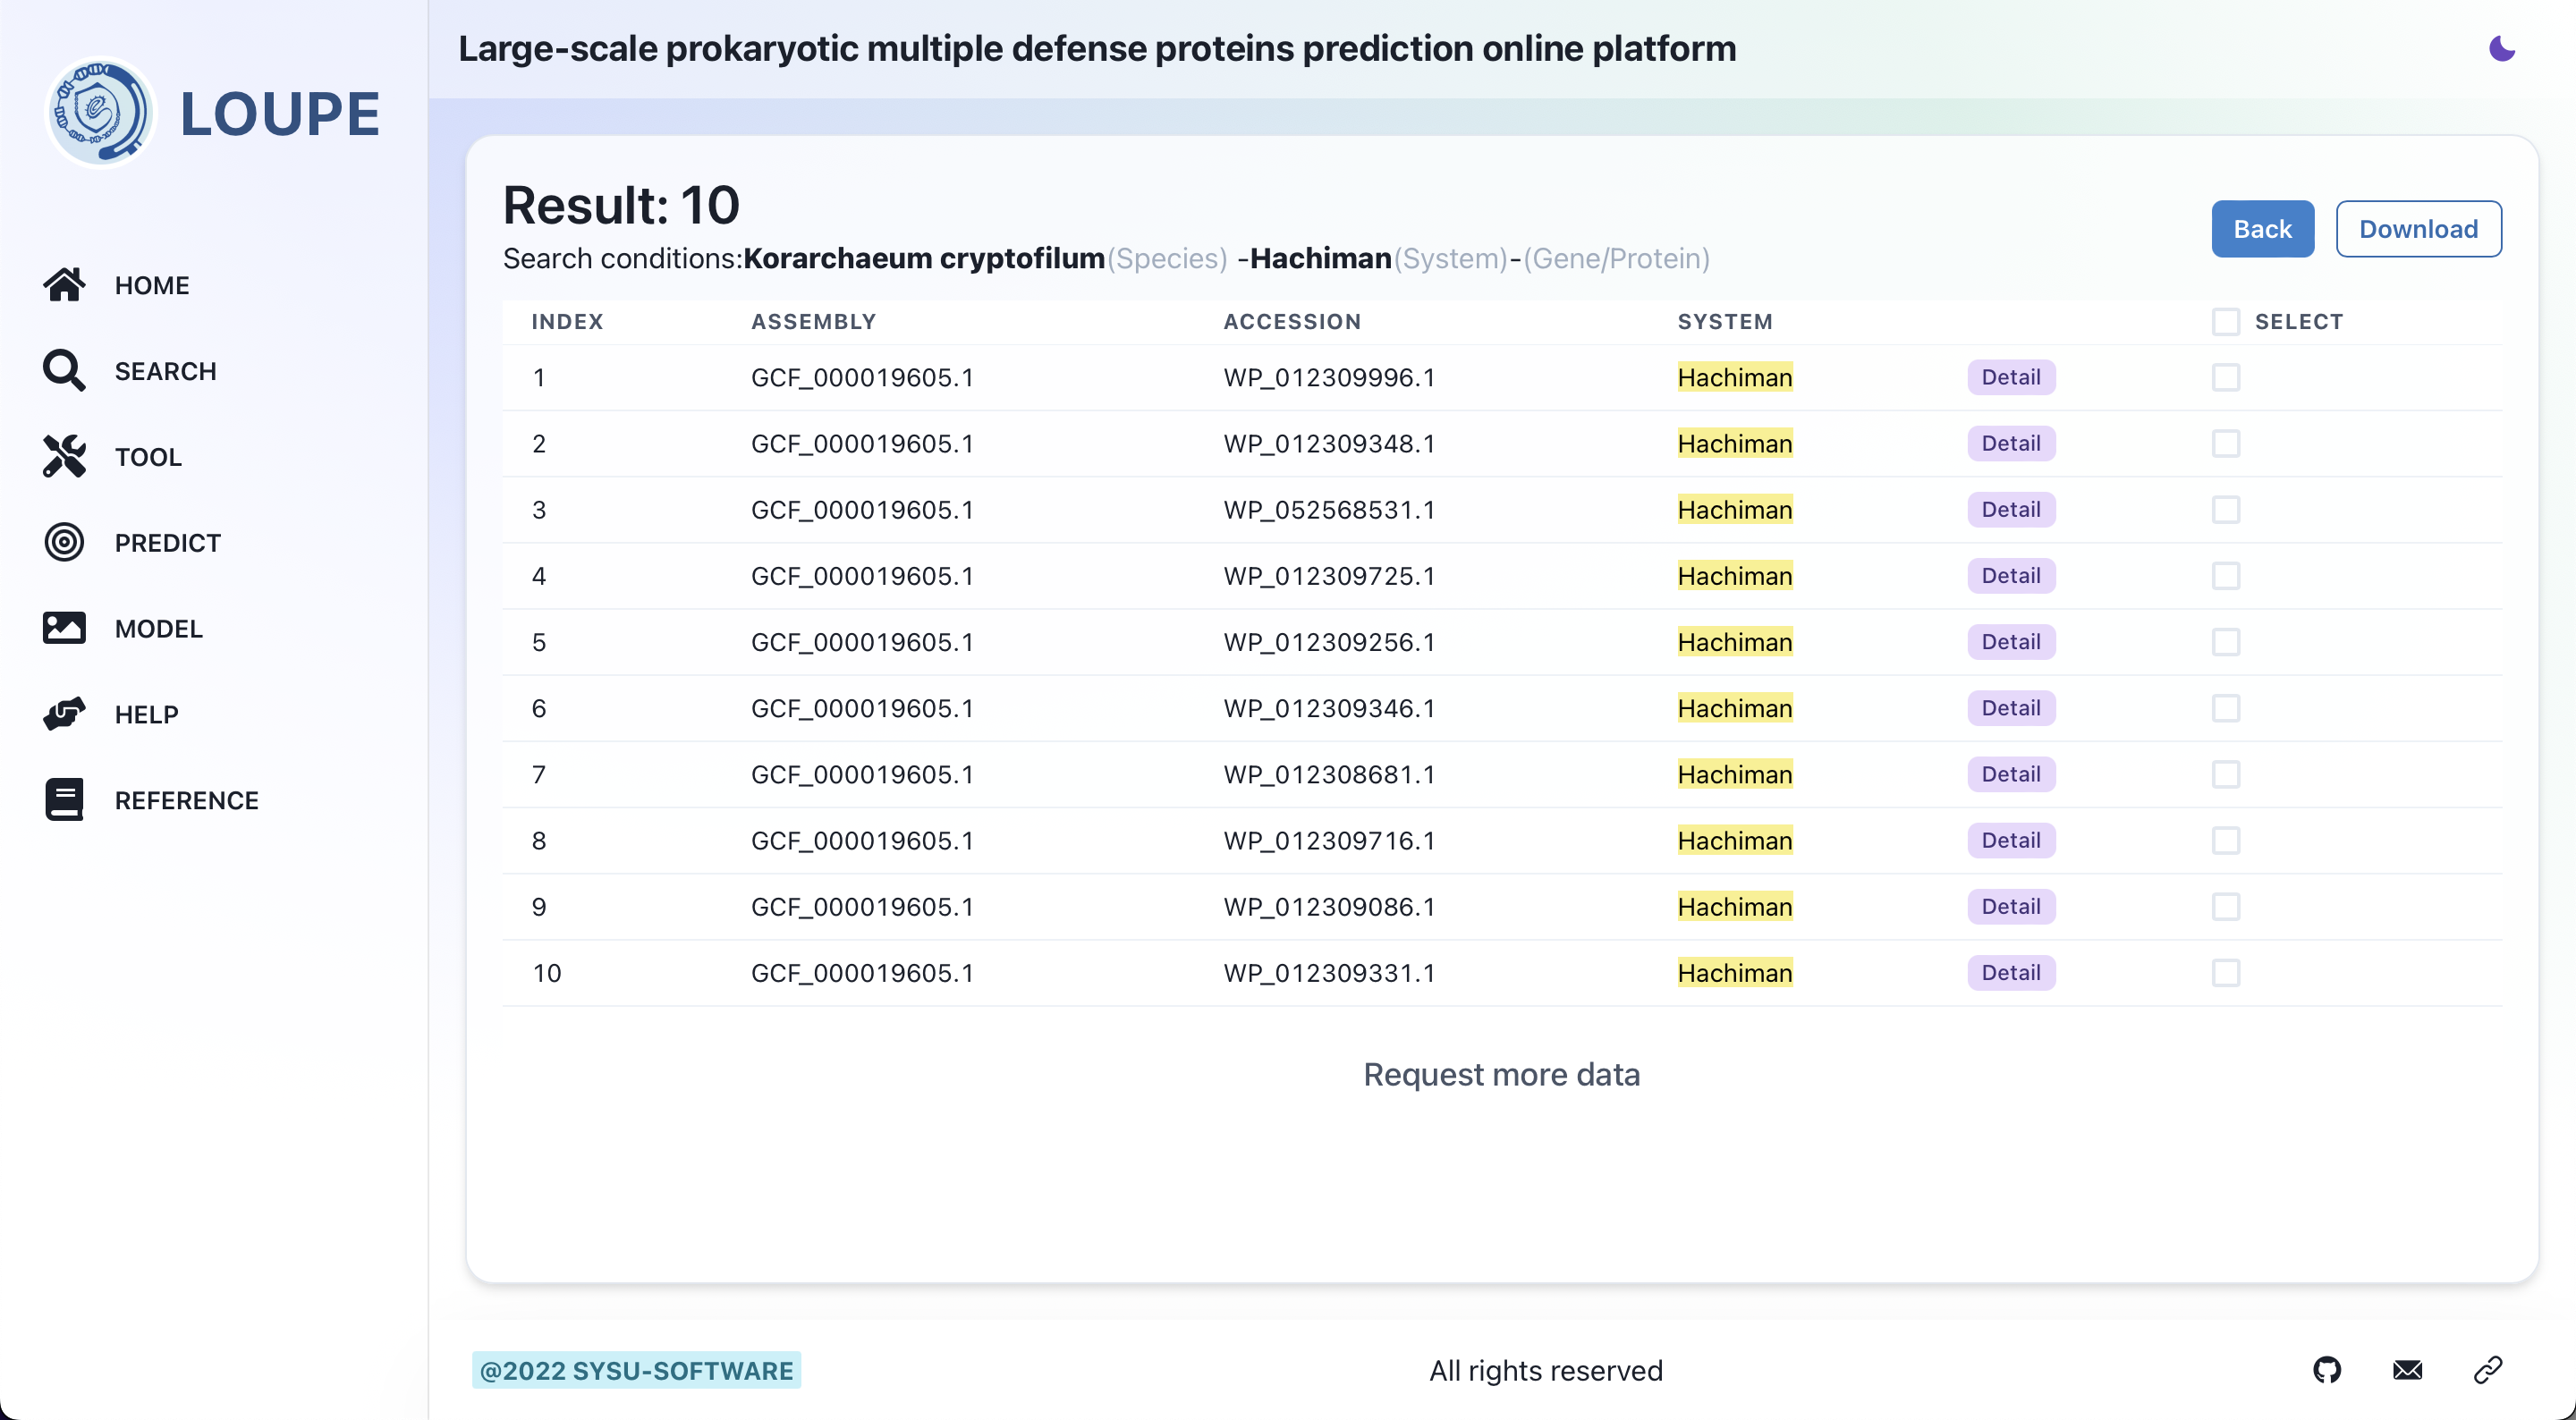2576x1420 pixels.
Task: Open Detail for WP_012309331.1
Action: click(x=2011, y=973)
